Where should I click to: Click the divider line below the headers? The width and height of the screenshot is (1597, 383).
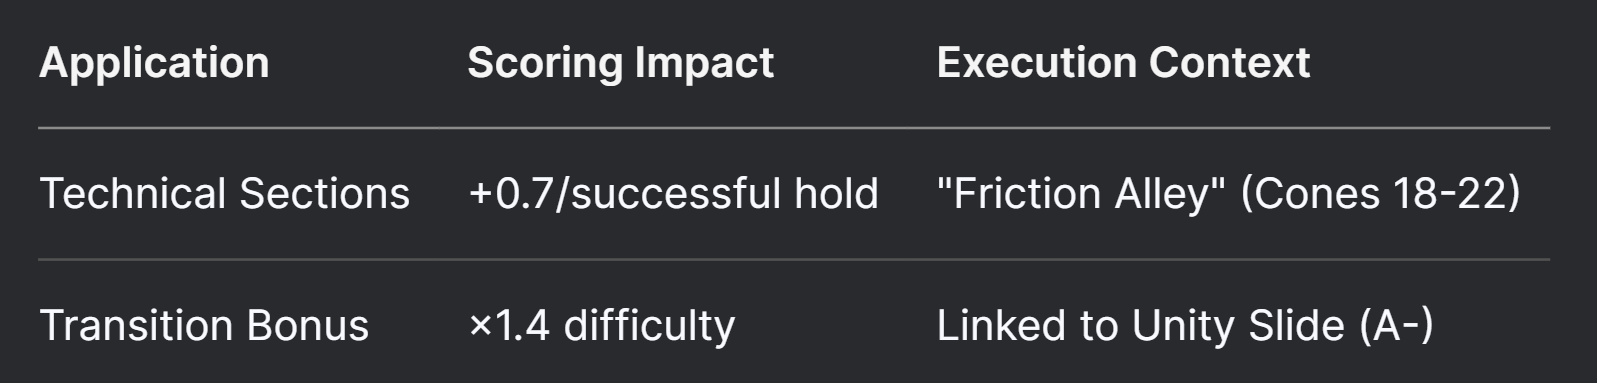794,128
